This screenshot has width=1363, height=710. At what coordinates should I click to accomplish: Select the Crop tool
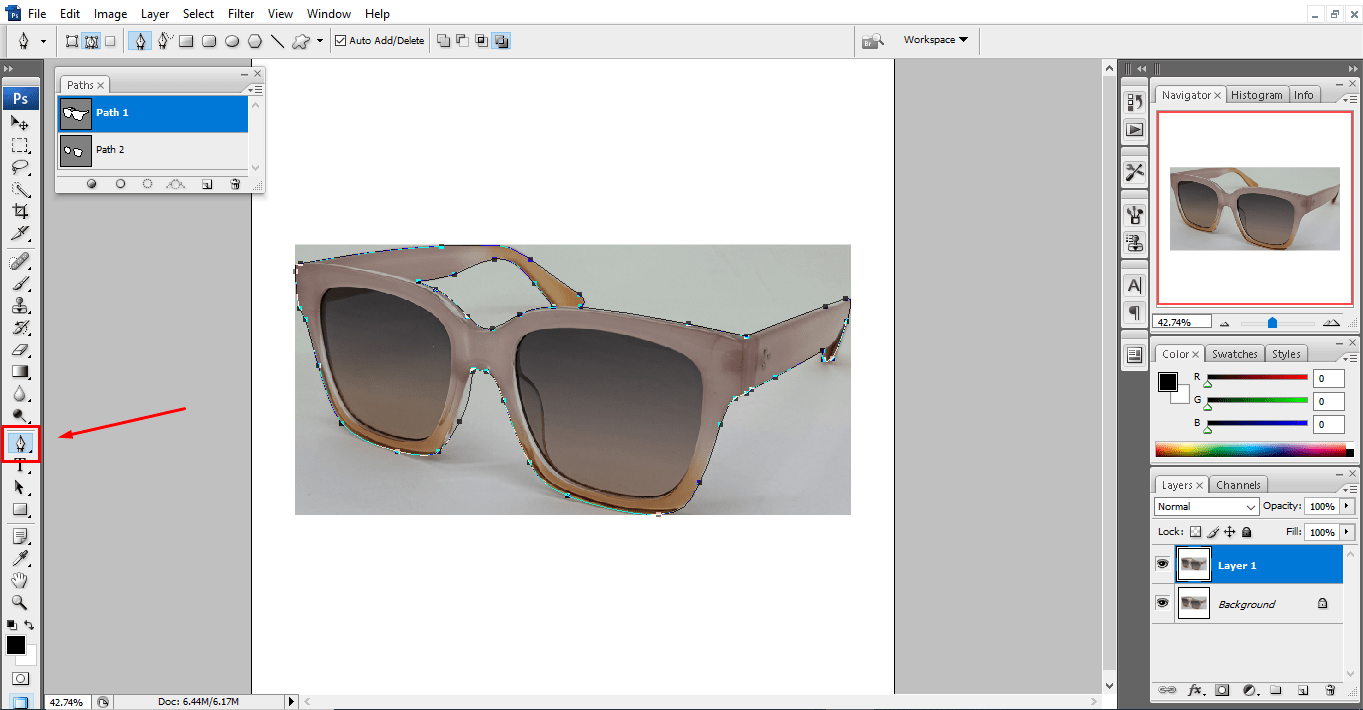tap(21, 211)
